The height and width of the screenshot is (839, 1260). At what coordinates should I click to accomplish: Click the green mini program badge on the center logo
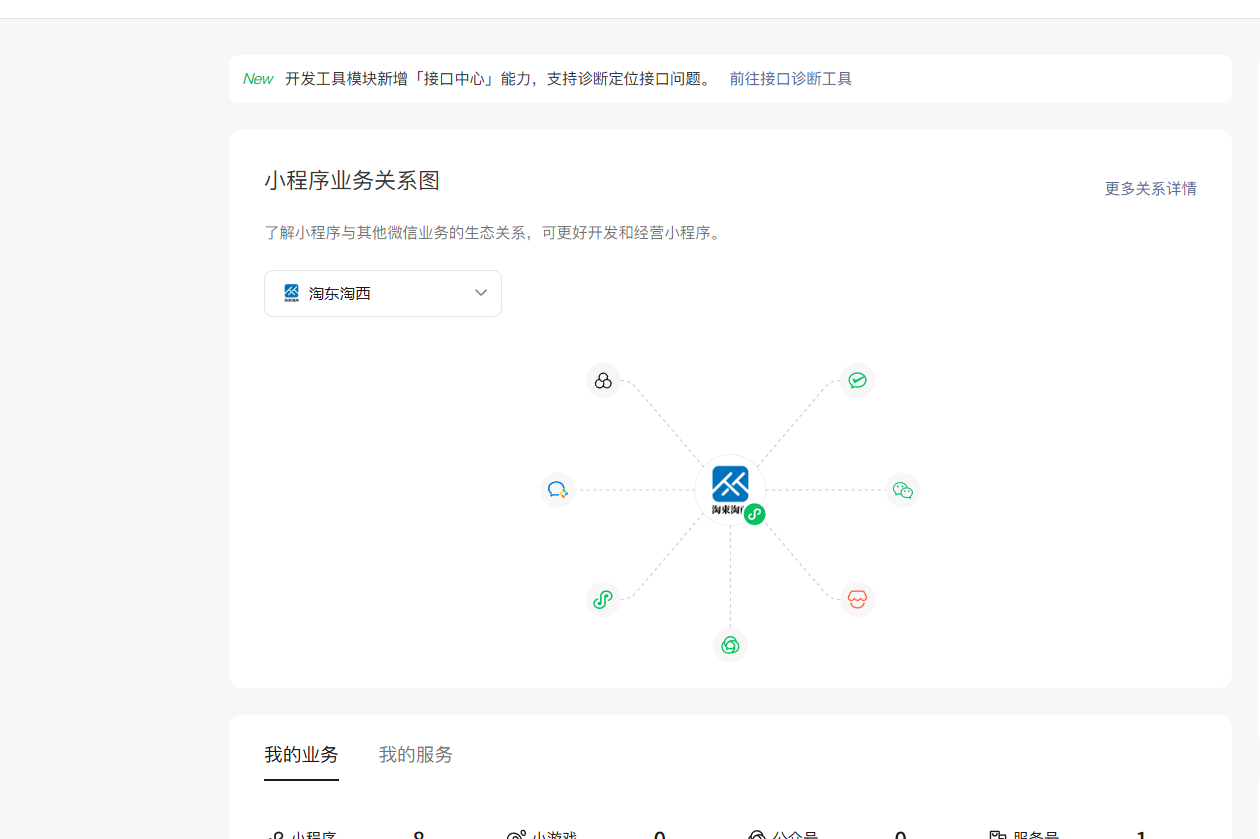[x=755, y=514]
